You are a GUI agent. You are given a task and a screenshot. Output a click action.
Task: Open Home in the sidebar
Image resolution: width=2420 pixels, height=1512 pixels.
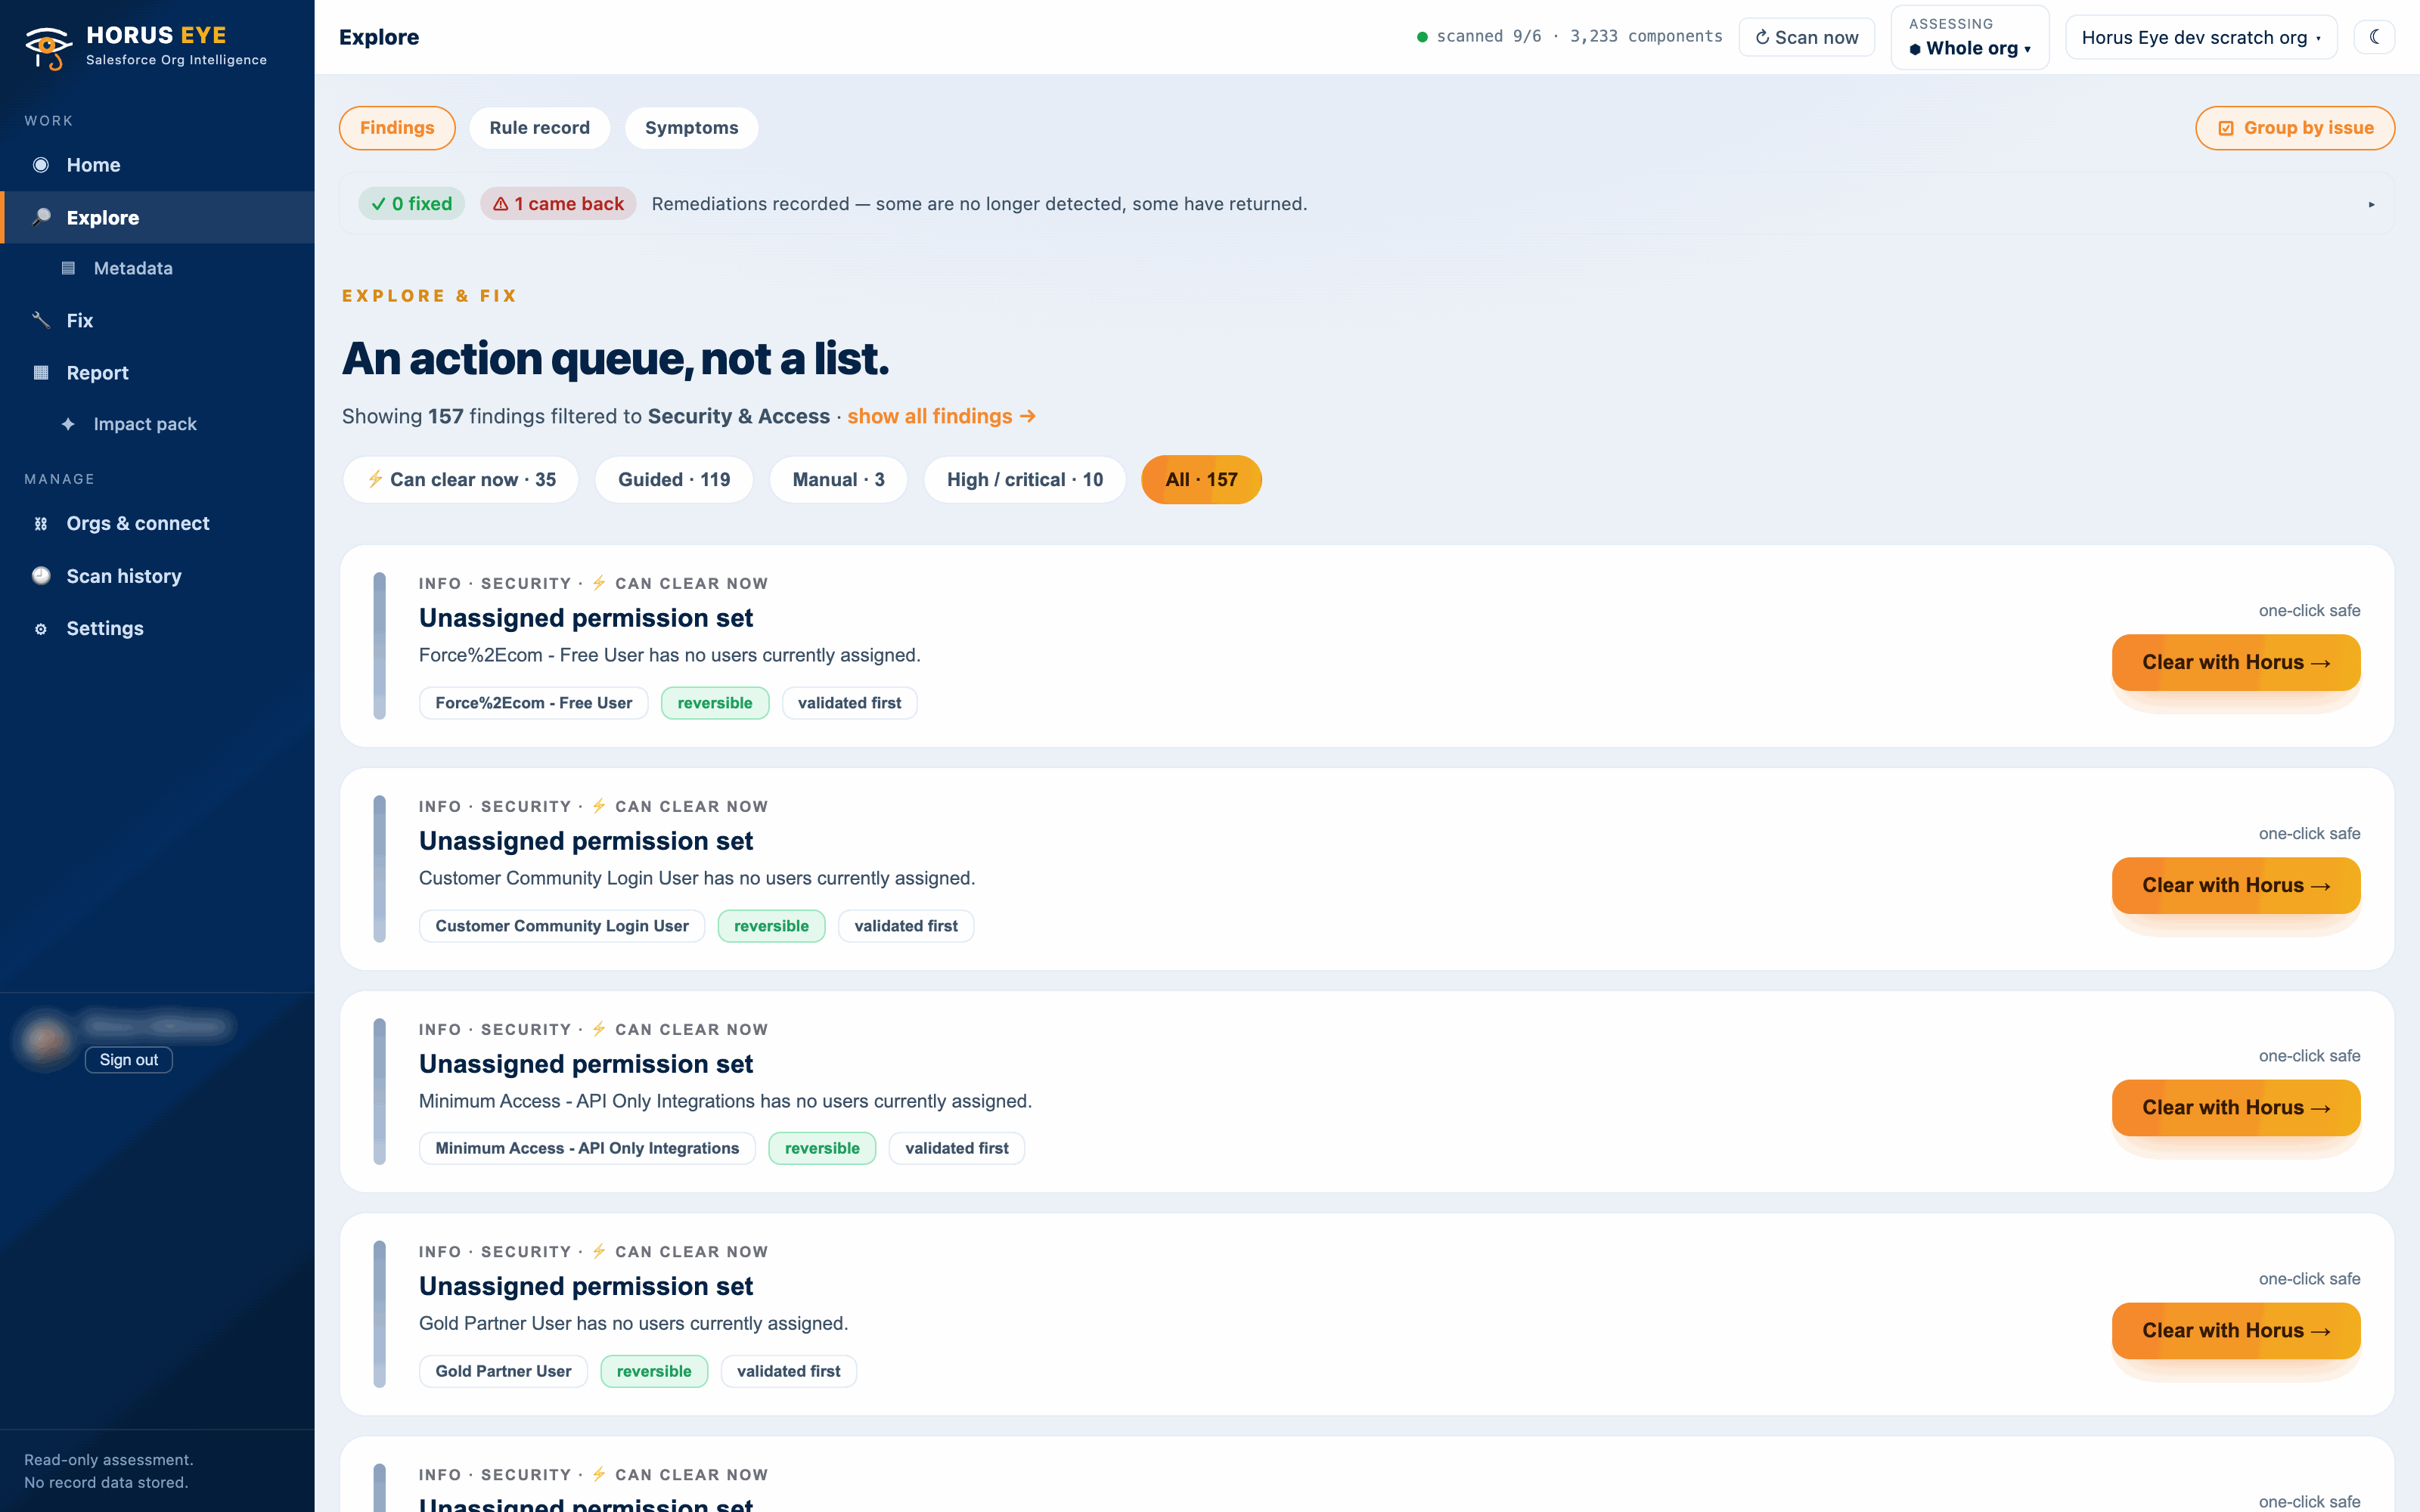[157, 165]
